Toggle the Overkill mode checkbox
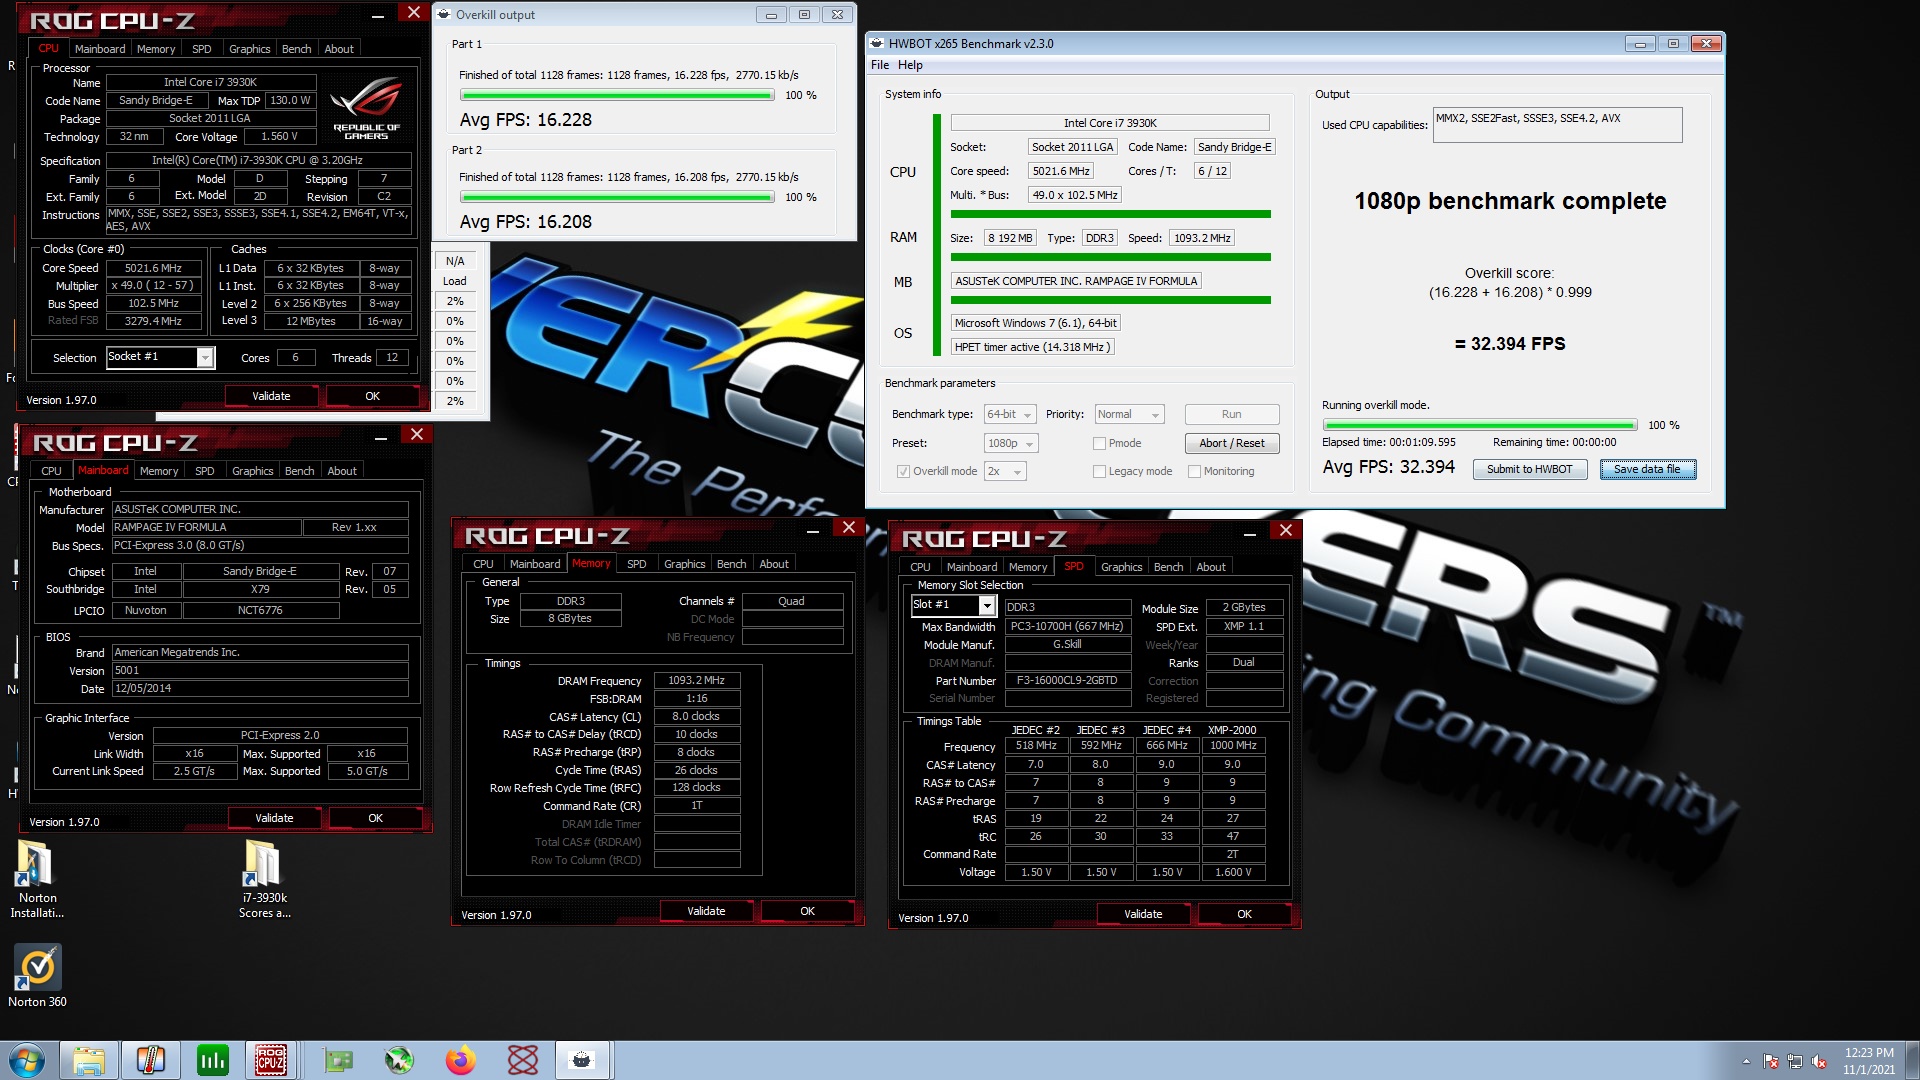The image size is (1920, 1080). tap(904, 472)
